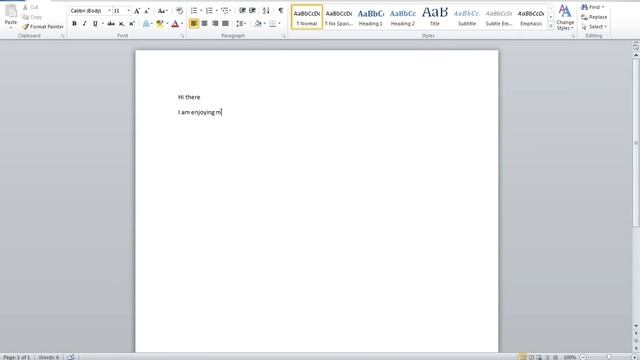Align text to the right
Viewport: 640px width, 360px height.
(x=215, y=24)
